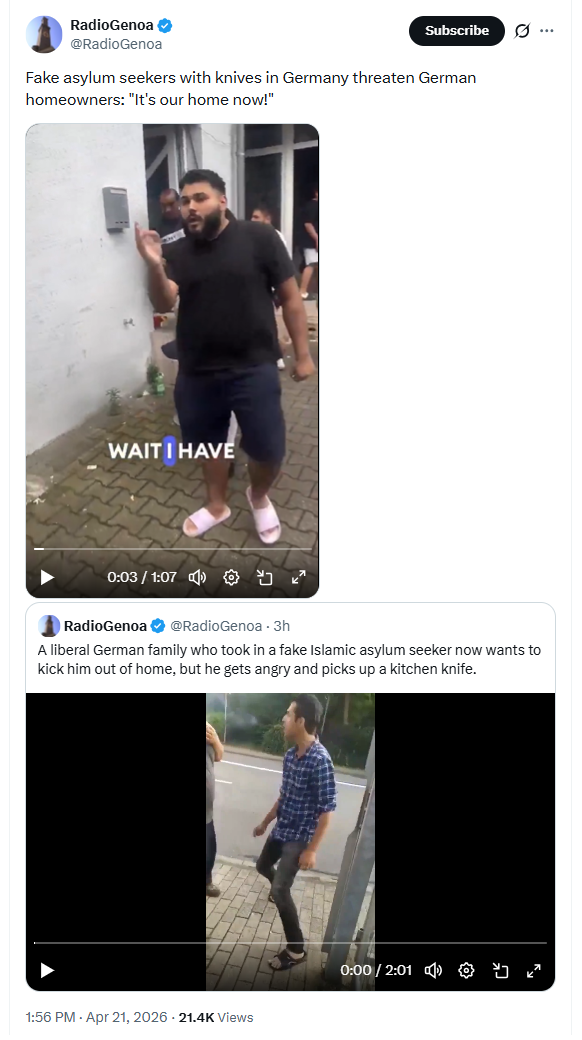Seek along the quoted video progress bar
Viewport: 582px width, 1040px height.
pos(290,942)
